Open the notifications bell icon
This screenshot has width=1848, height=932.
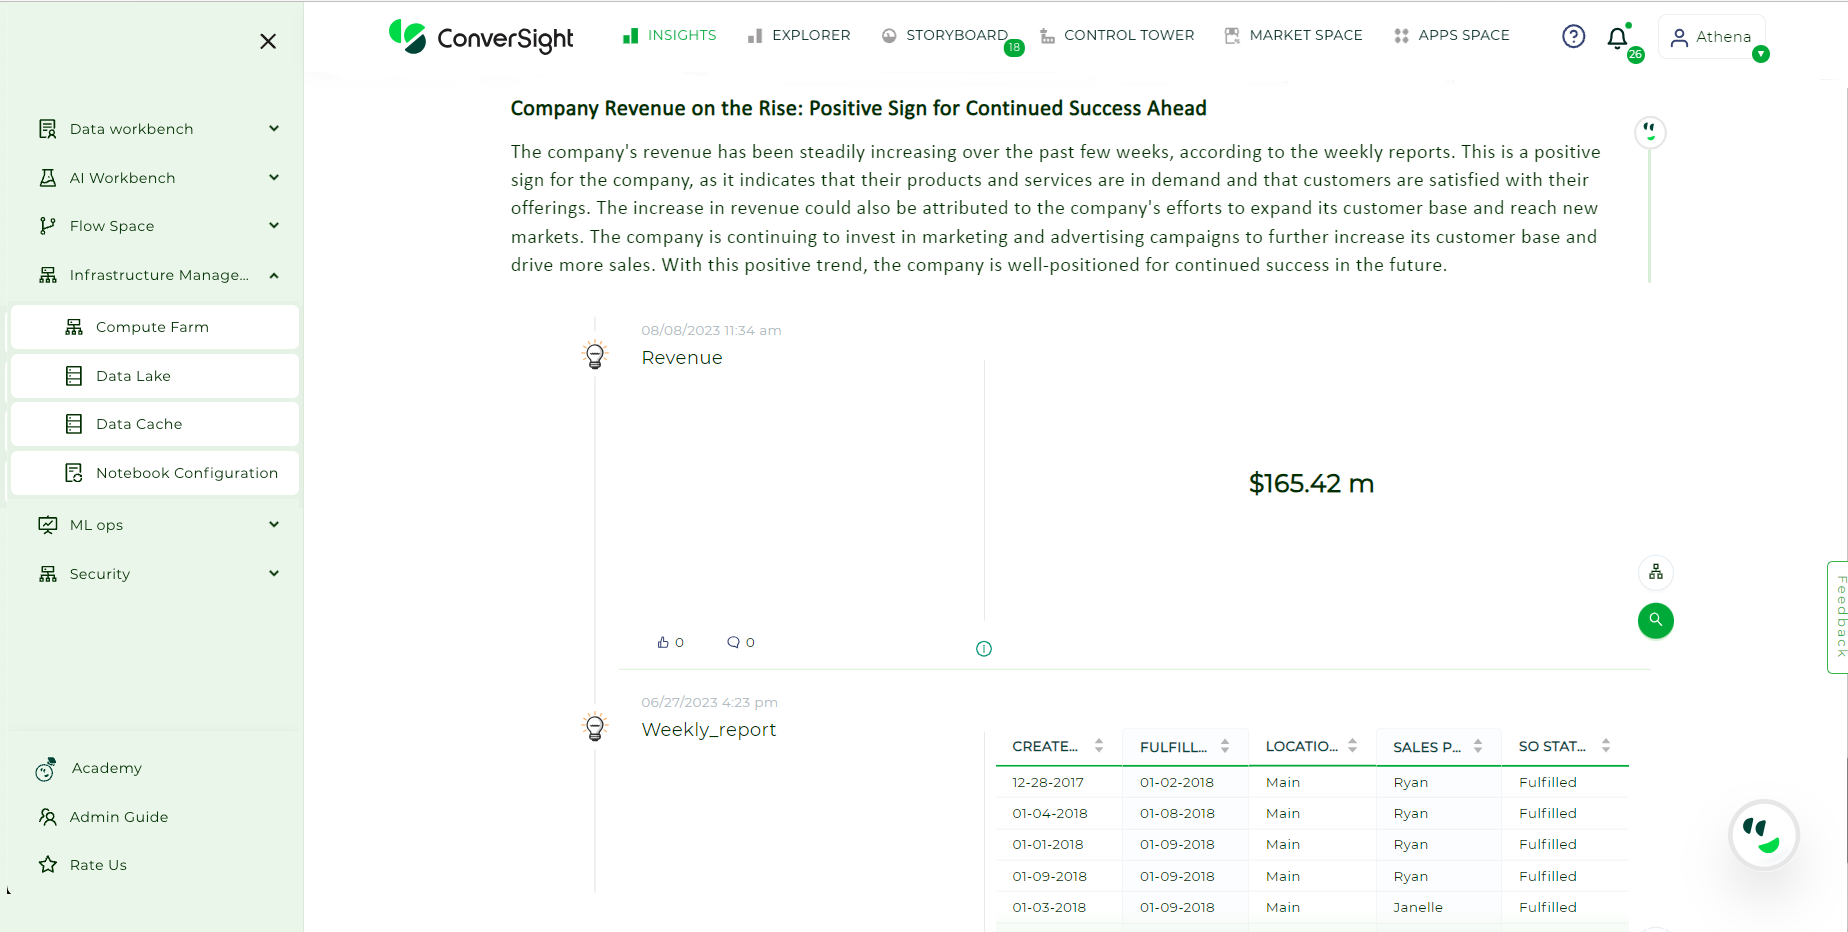1617,38
